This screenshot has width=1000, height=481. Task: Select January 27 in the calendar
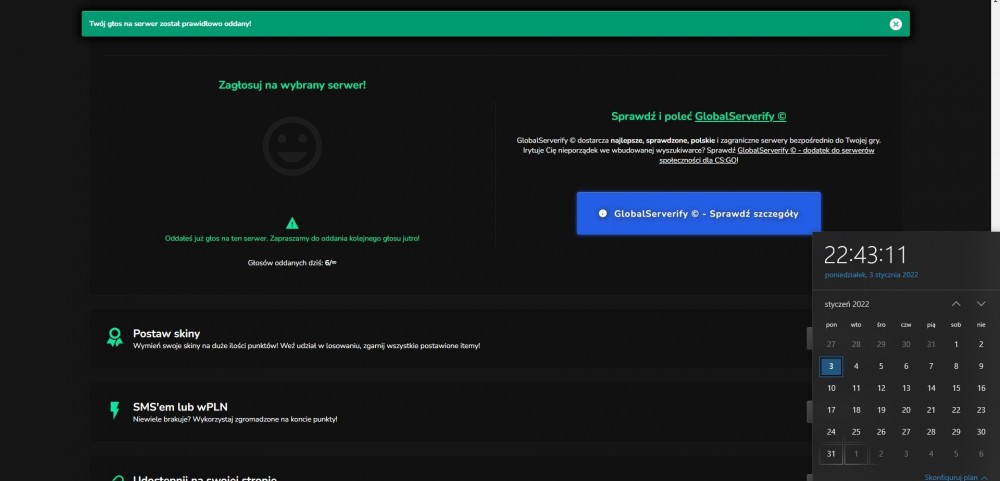pyautogui.click(x=906, y=432)
